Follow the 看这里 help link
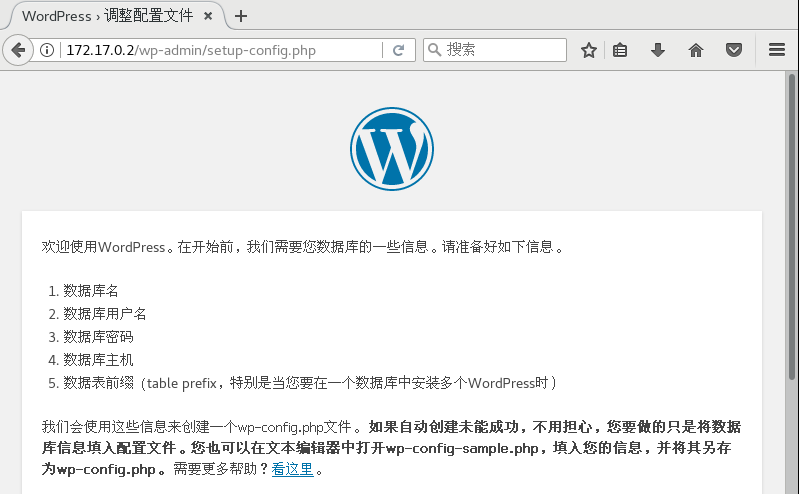 [x=292, y=469]
